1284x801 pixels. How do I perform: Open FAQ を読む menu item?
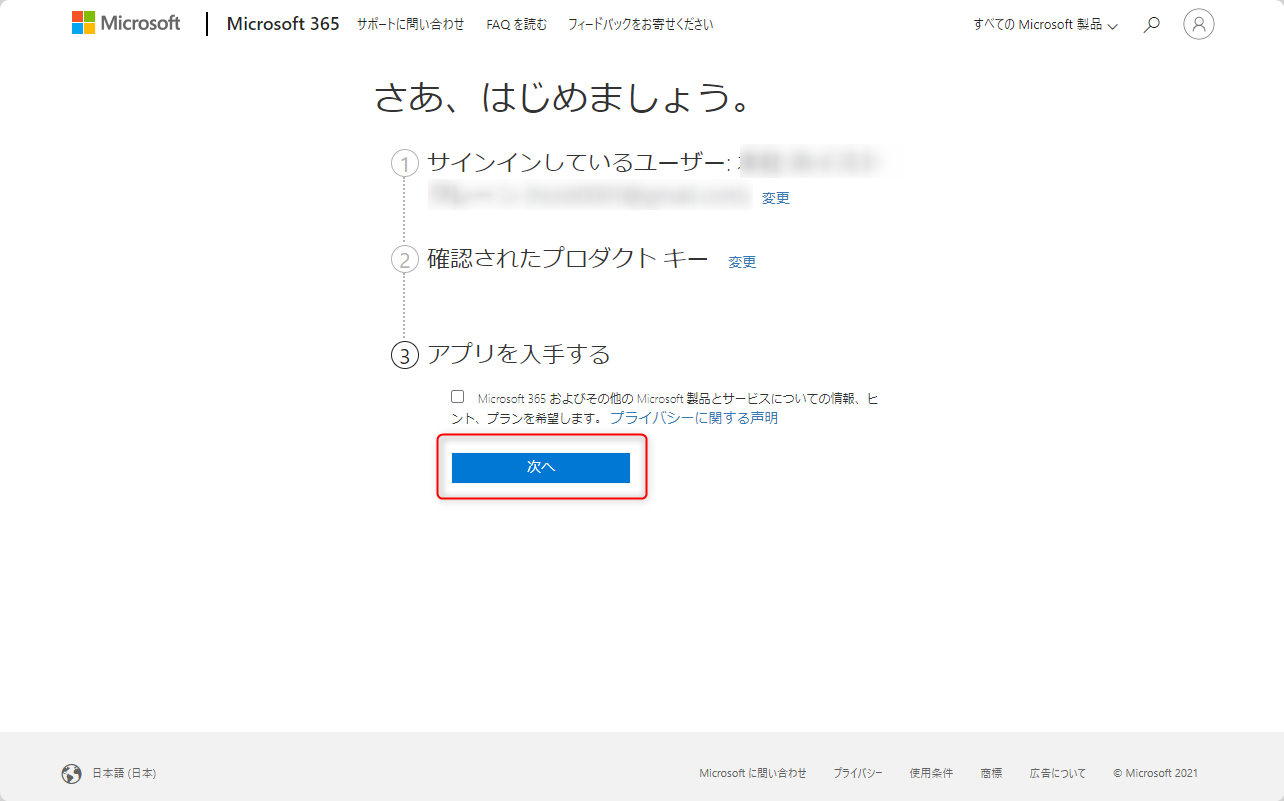(x=517, y=24)
